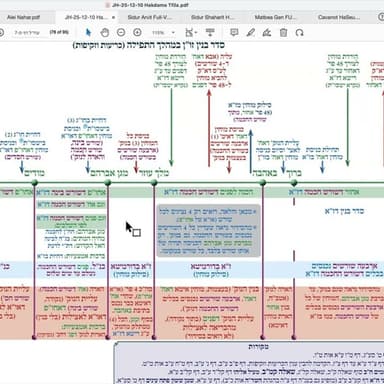Click the heading 'מגן אברהם' in the document
The height and width of the screenshot is (384, 384).
109,173
